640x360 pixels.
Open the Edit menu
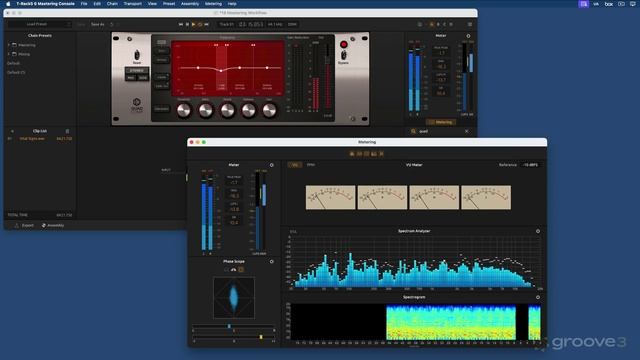[97, 4]
